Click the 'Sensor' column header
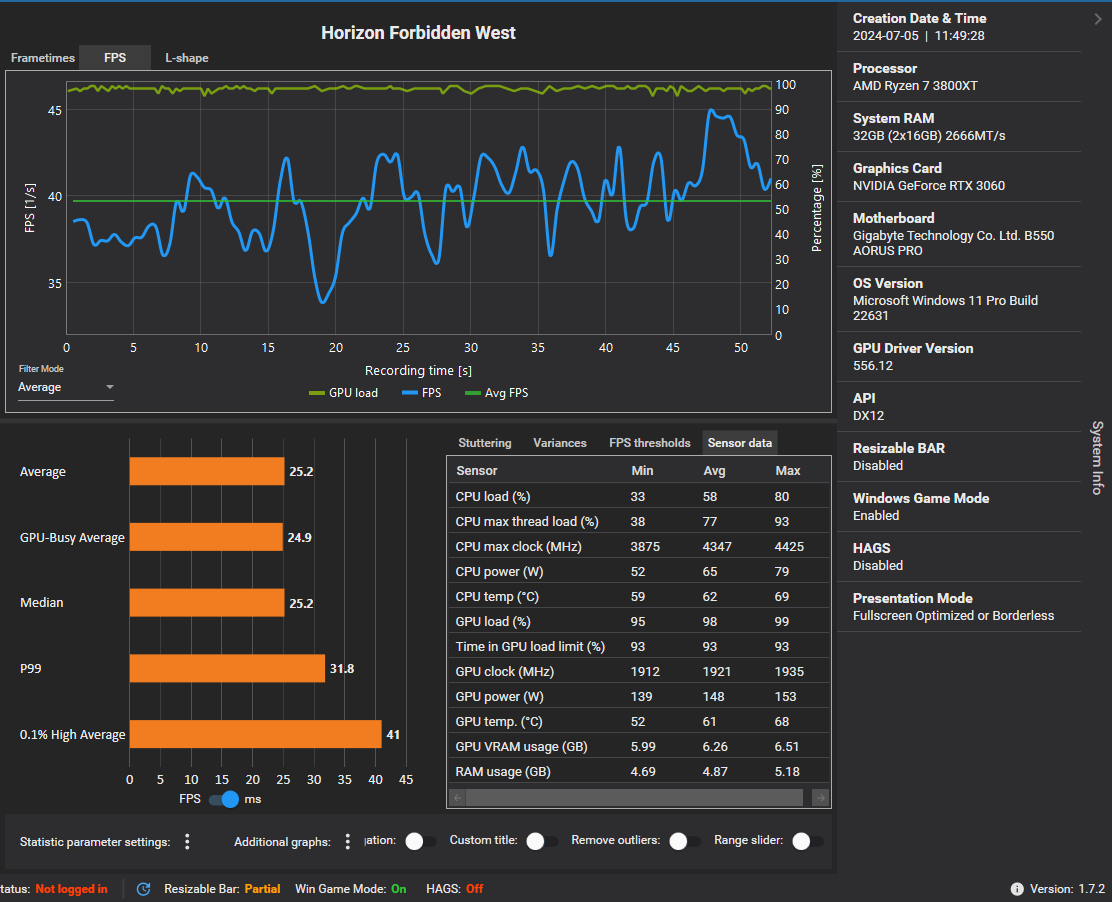 477,470
